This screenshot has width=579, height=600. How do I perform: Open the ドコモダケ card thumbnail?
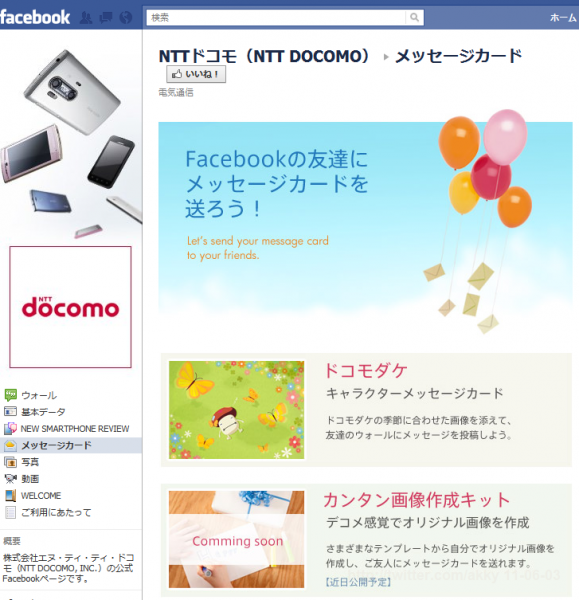236,410
